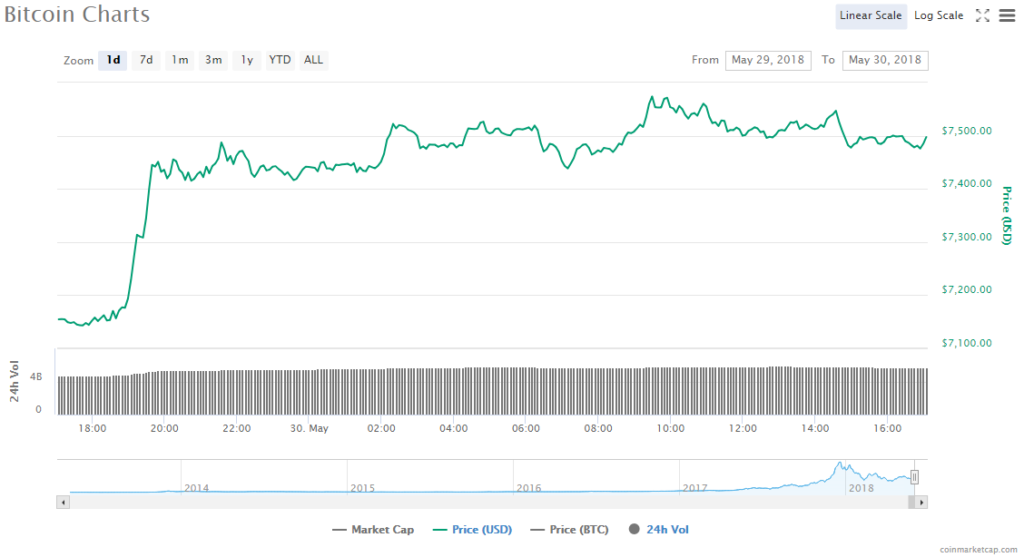Click the 18:00 time axis label
Viewport: 1024px width, 557px height.
(92, 428)
